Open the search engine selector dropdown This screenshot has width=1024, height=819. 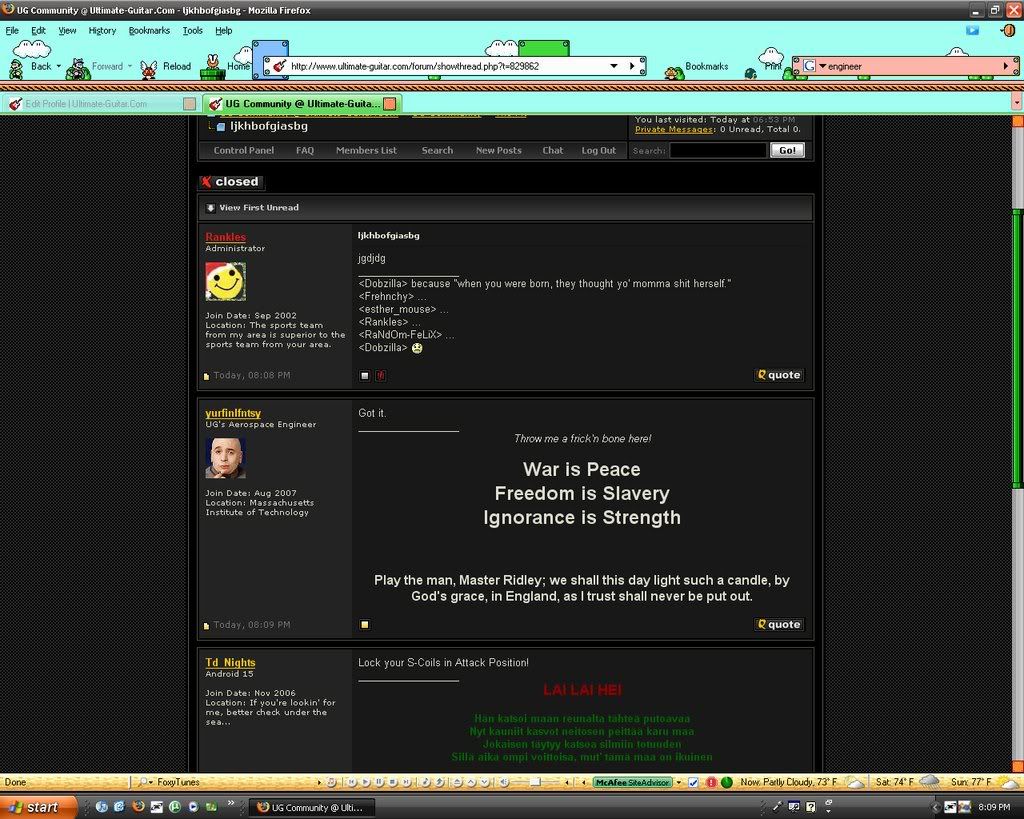coord(822,66)
